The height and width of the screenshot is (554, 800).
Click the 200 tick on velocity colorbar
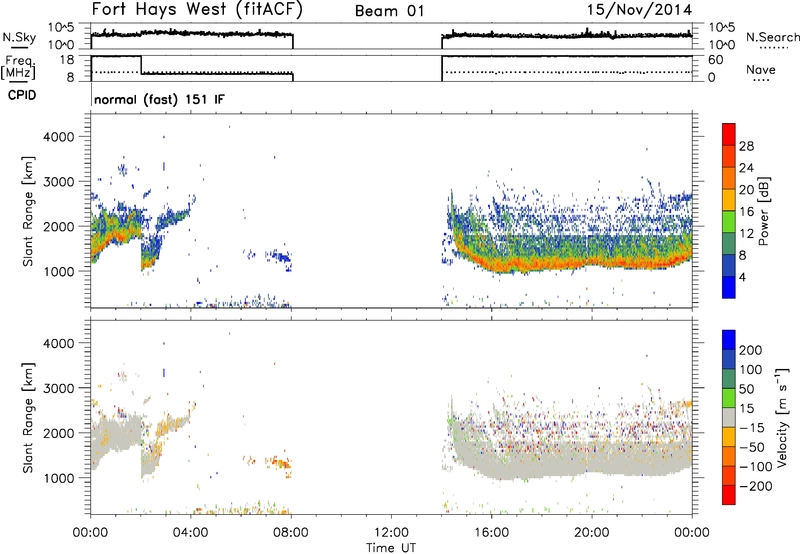[x=751, y=350]
